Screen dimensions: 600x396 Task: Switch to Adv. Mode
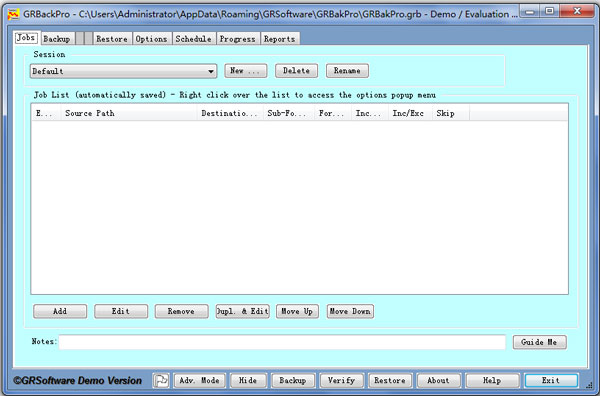[x=199, y=380]
